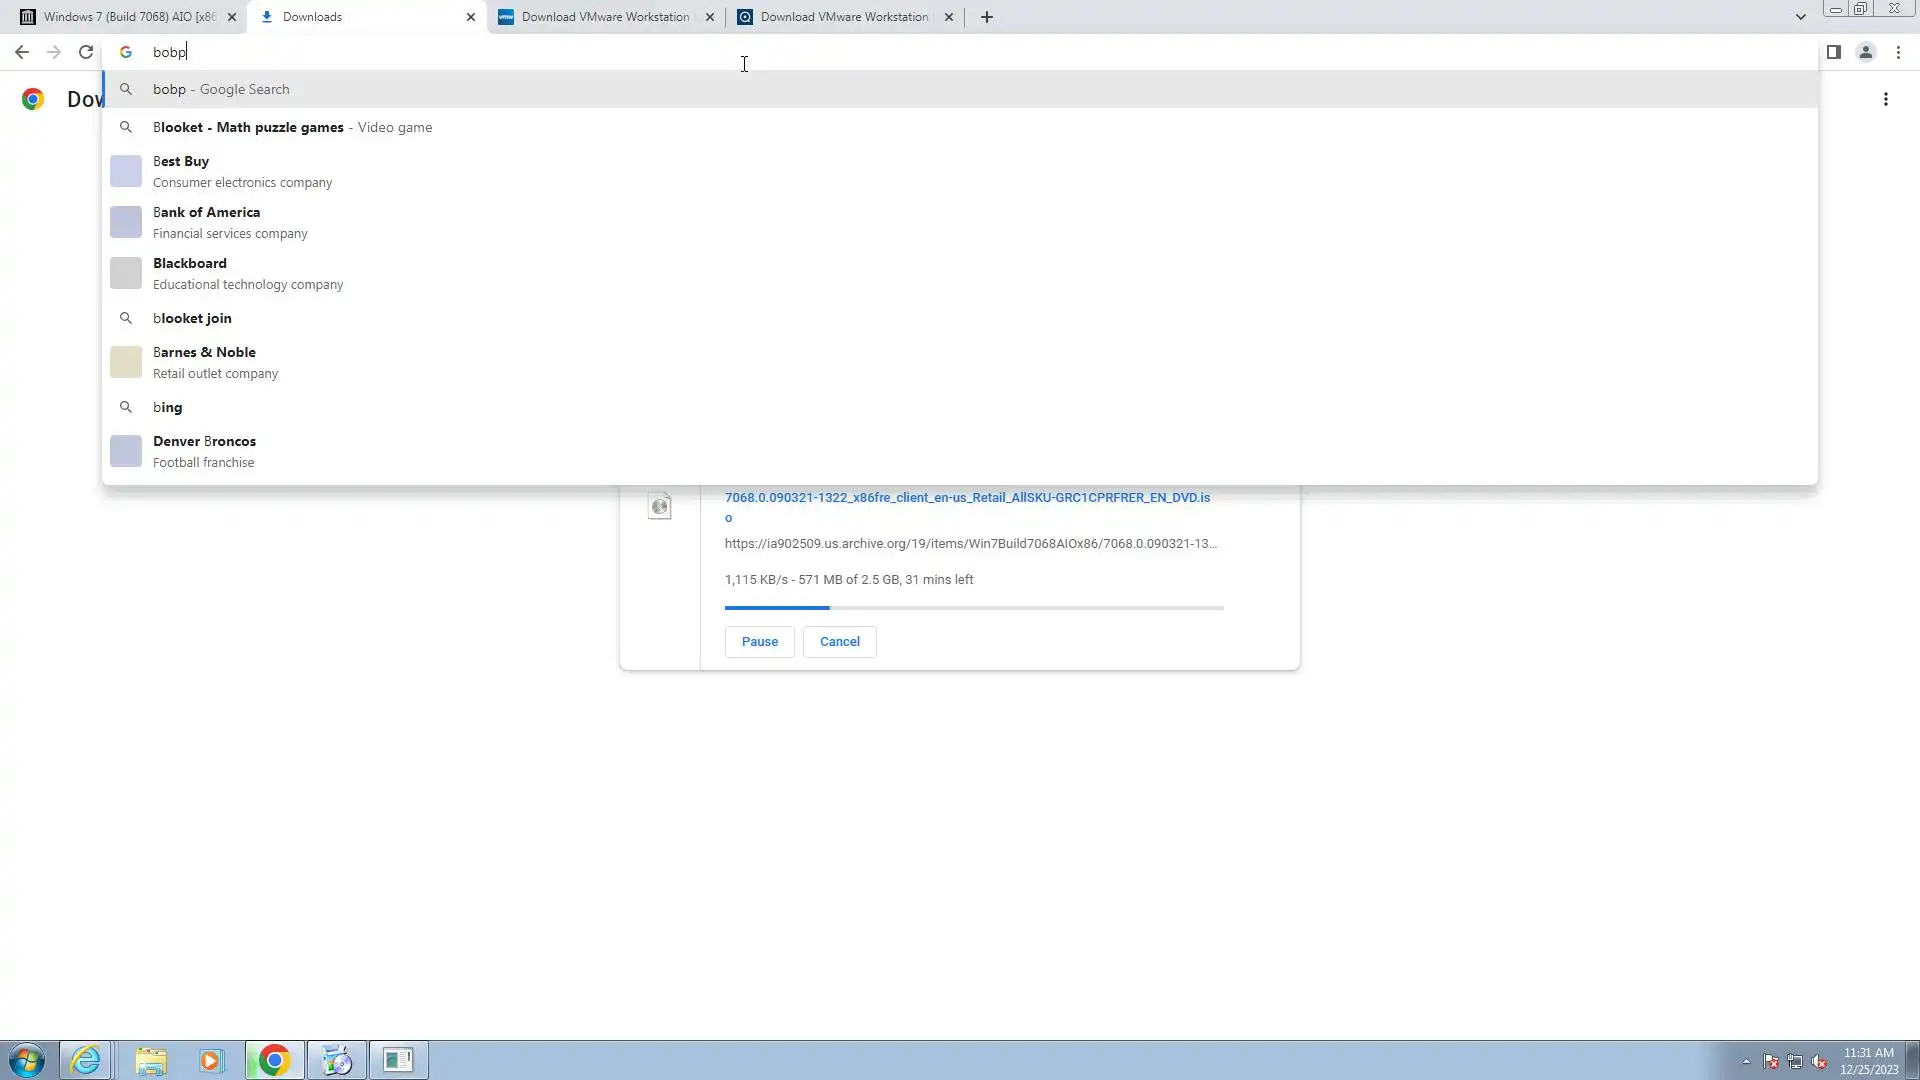Open the Chrome profile avatar
Screen dimensions: 1920x1080
pos(1865,52)
